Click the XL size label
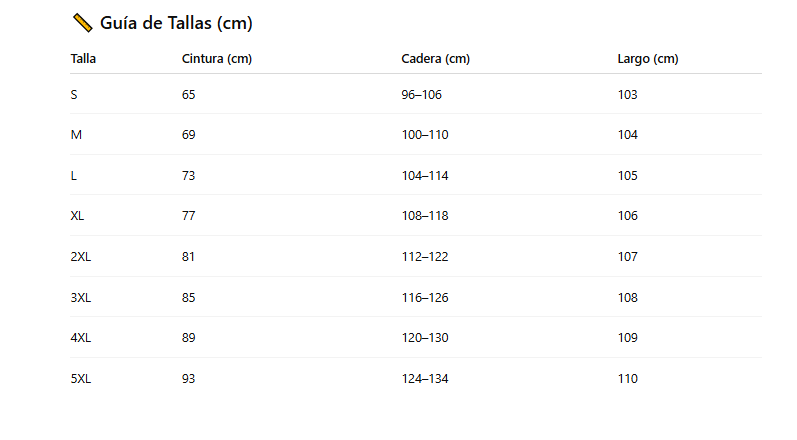Screen dimensions: 797x440 click(x=78, y=216)
